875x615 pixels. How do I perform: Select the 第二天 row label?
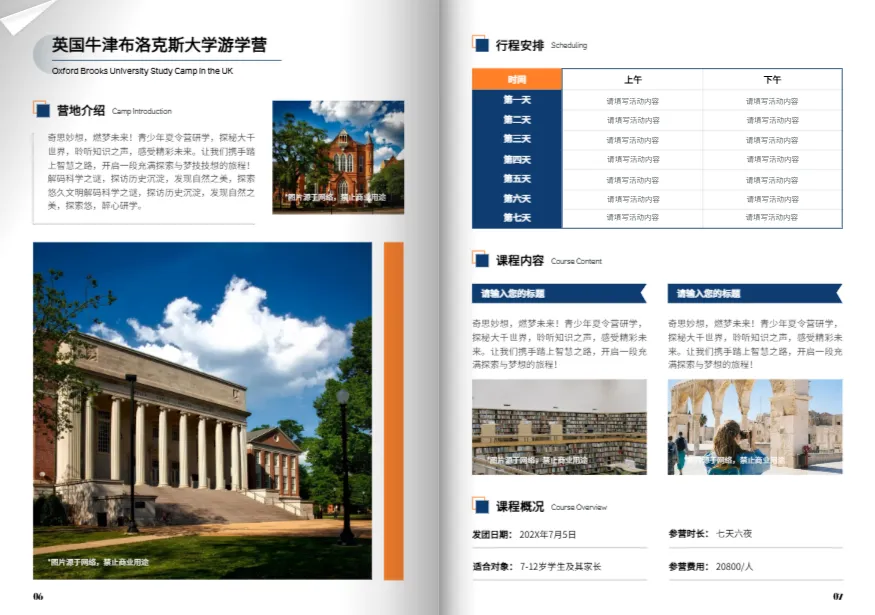[x=517, y=119]
